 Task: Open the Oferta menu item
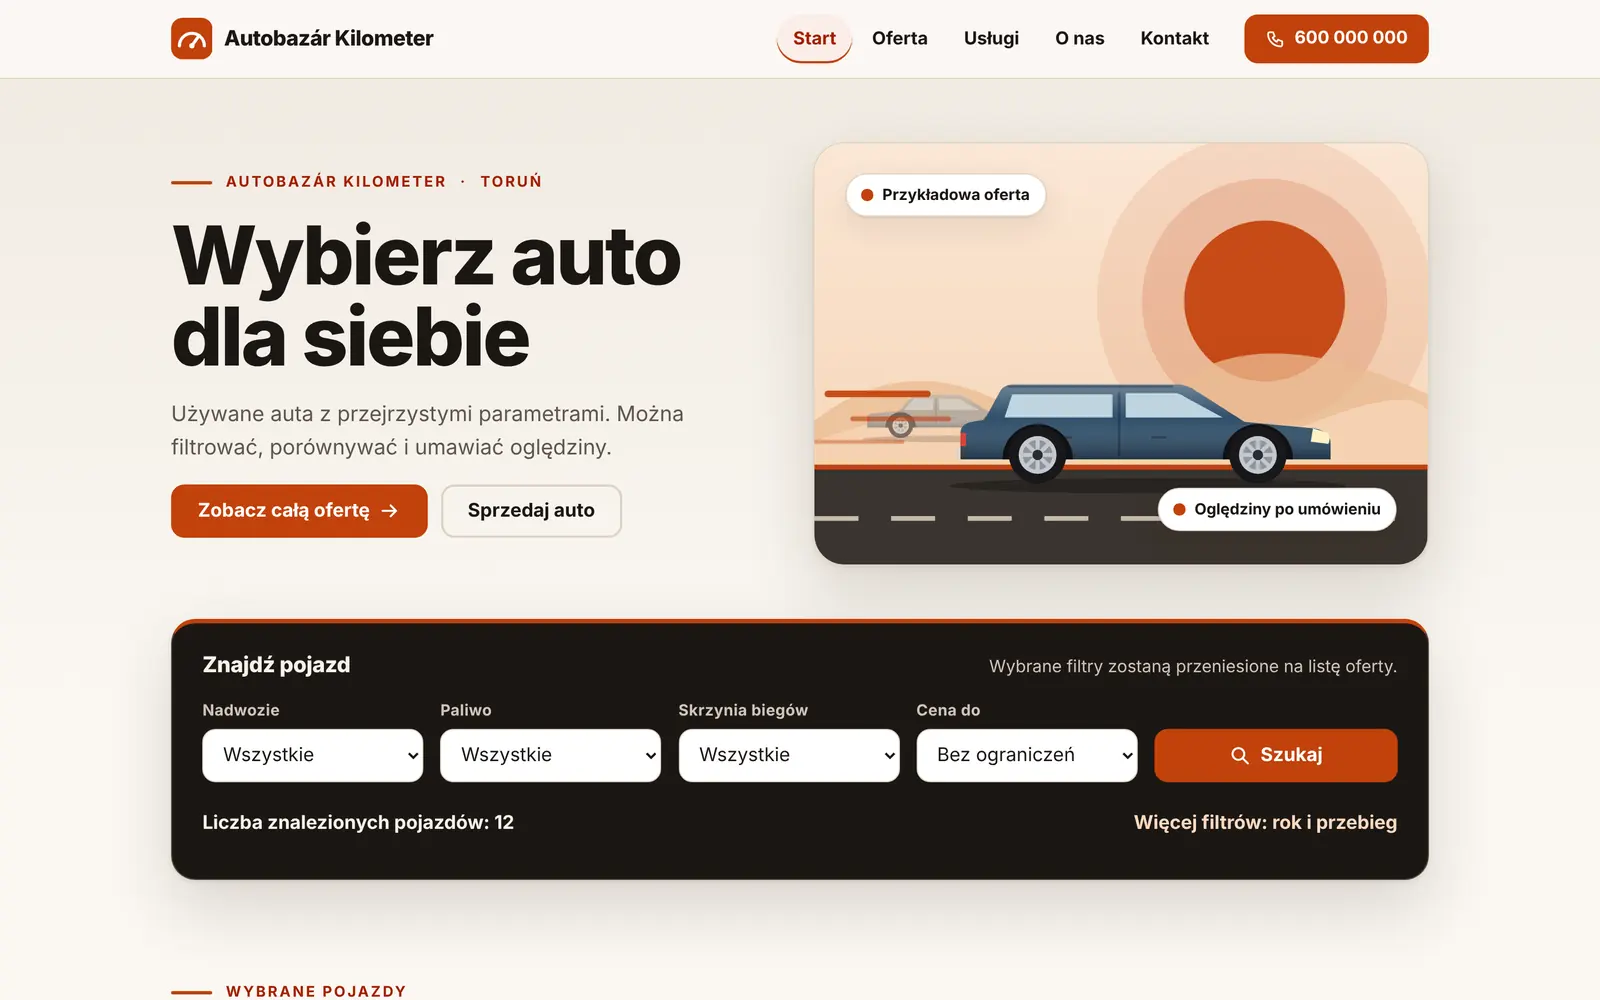coord(900,38)
